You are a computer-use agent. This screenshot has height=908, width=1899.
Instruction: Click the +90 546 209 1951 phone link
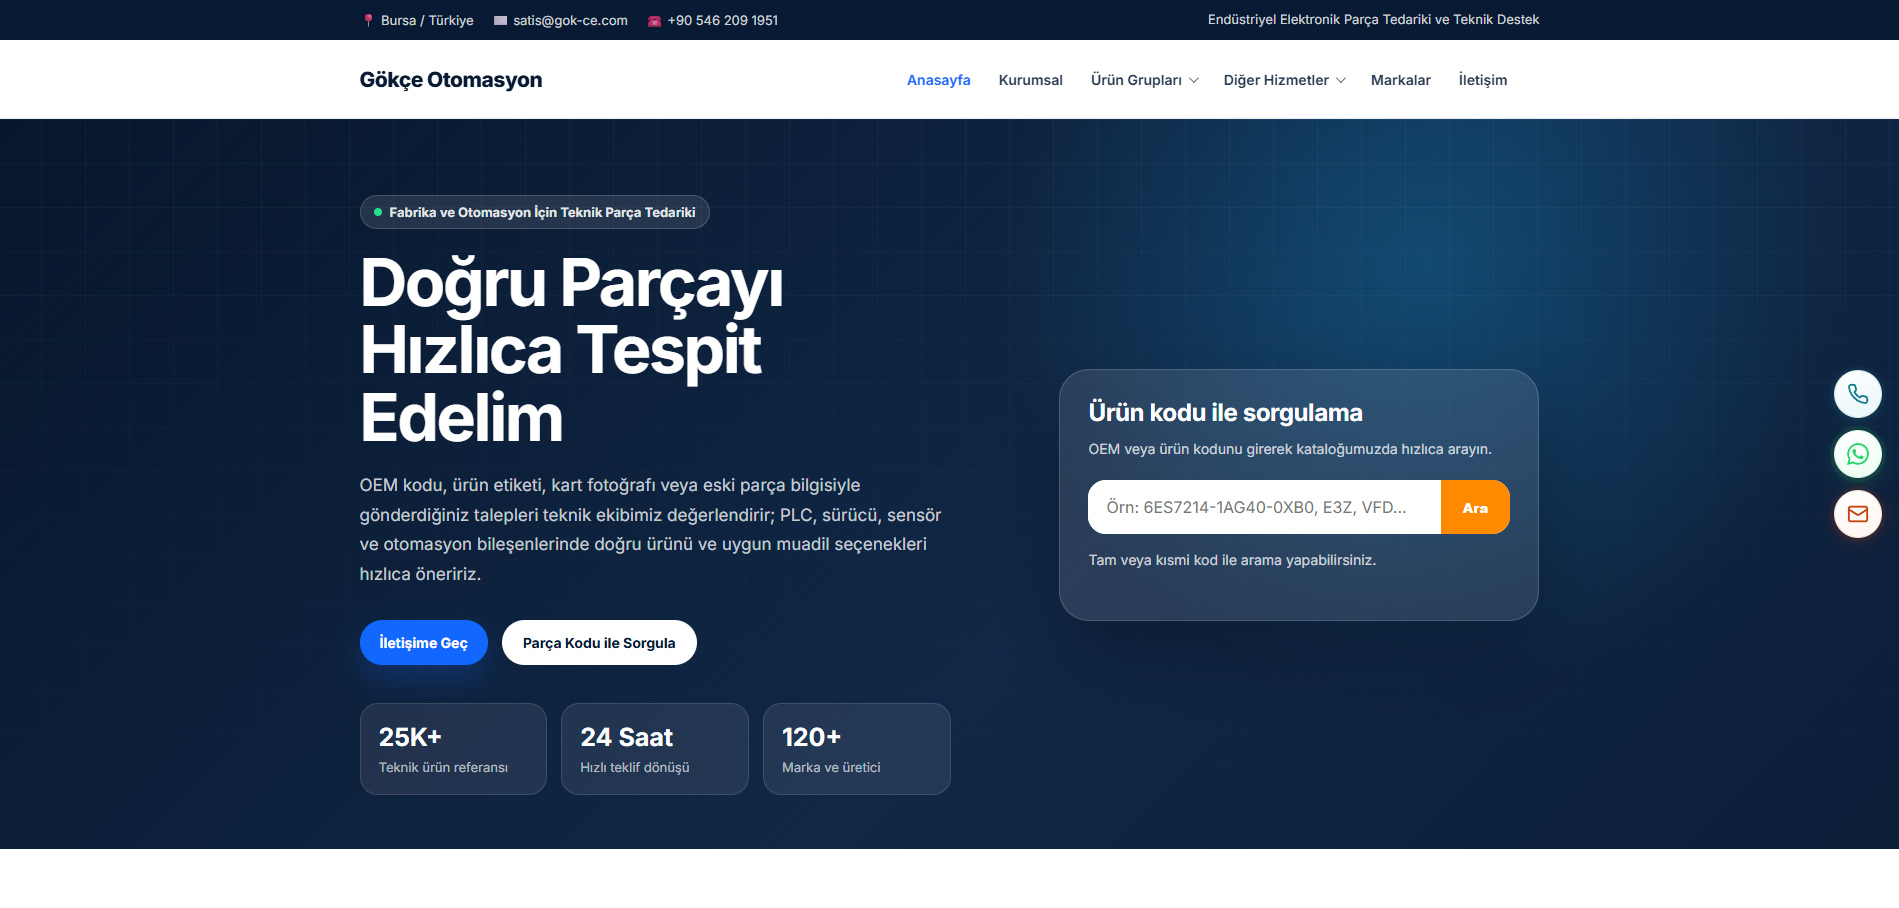pos(722,20)
